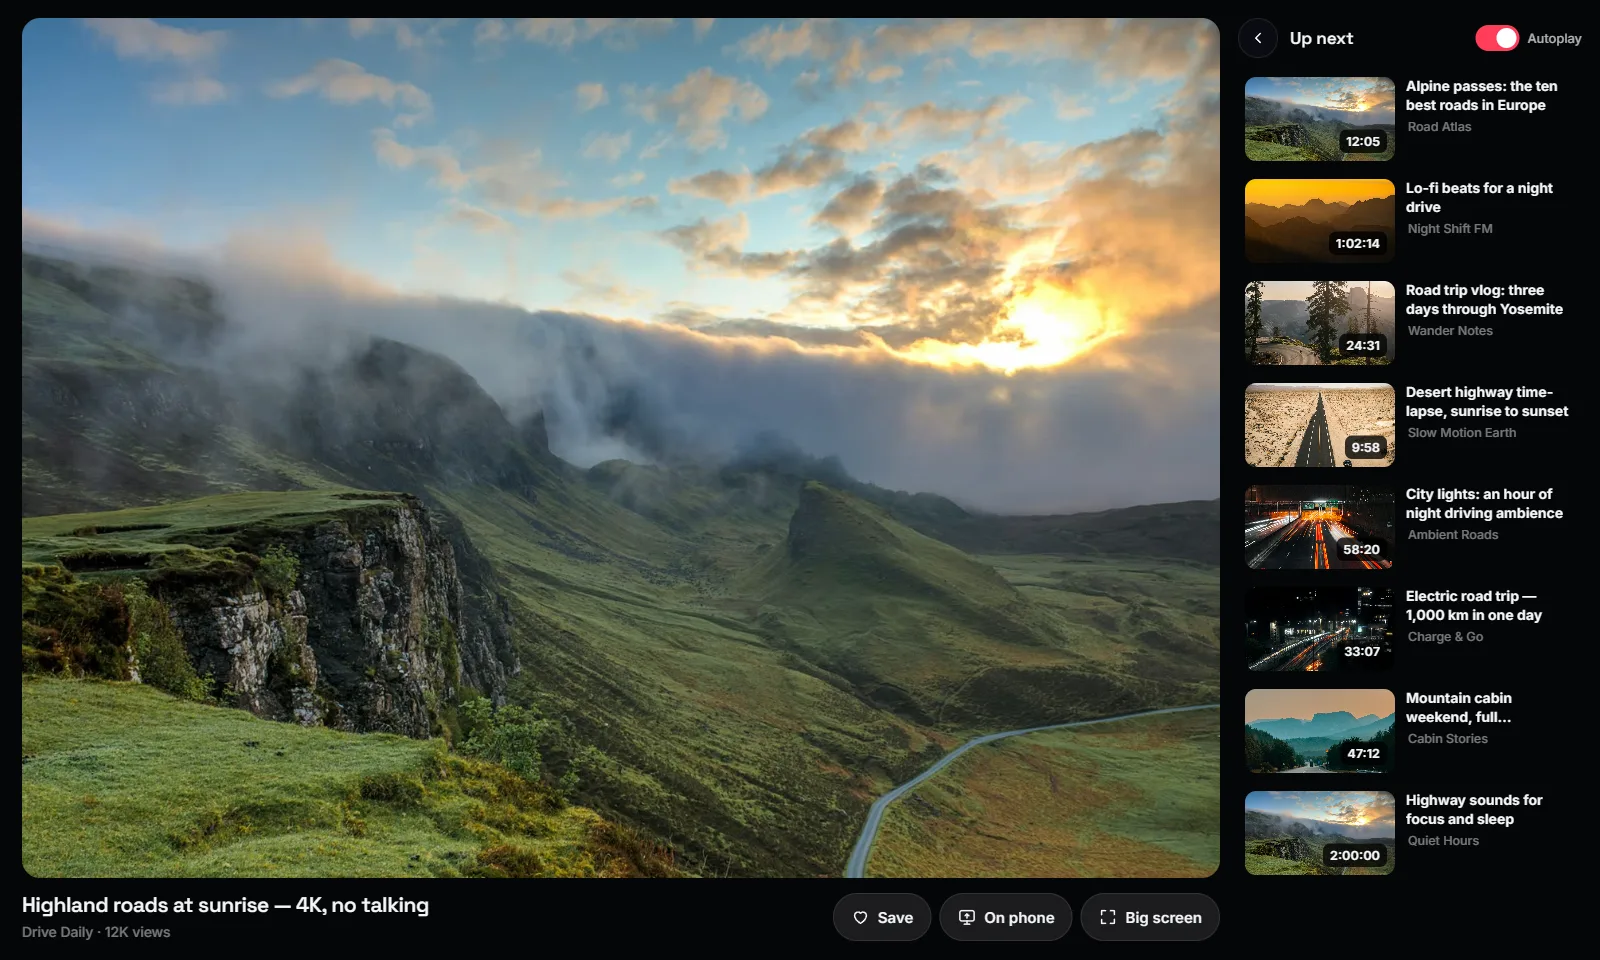Open Desert highway time-lapse thumbnail

1320,425
